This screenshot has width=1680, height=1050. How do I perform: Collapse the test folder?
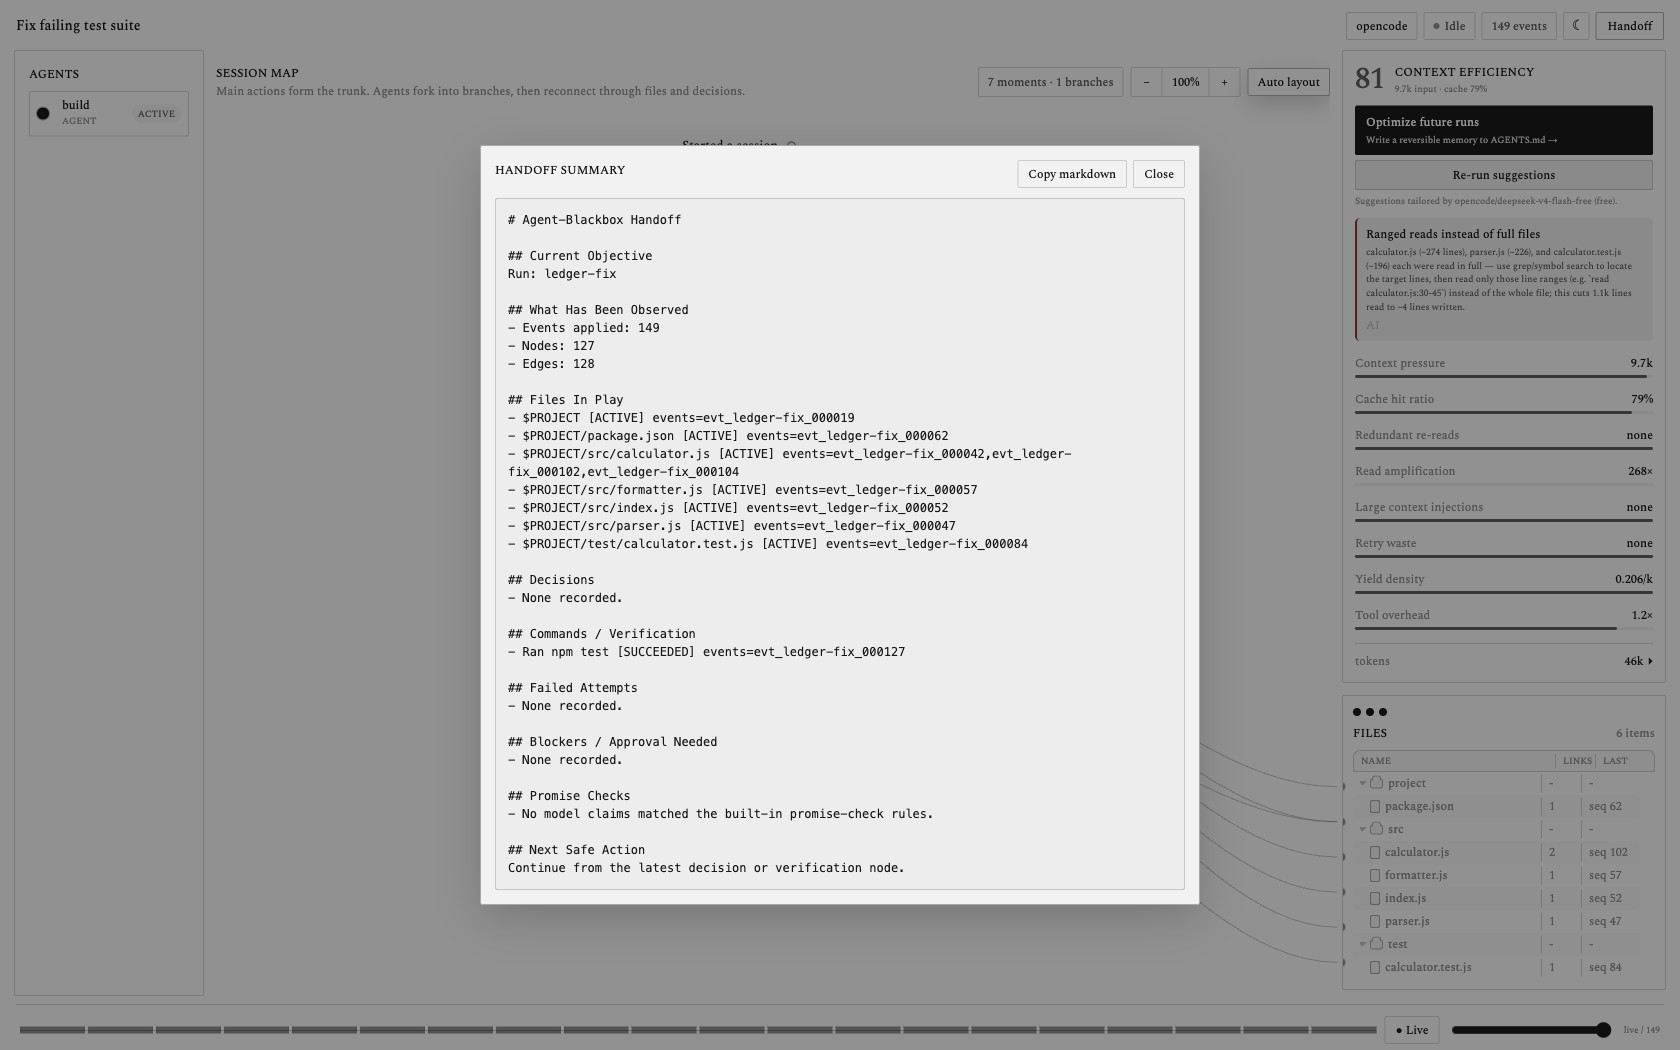[1362, 944]
